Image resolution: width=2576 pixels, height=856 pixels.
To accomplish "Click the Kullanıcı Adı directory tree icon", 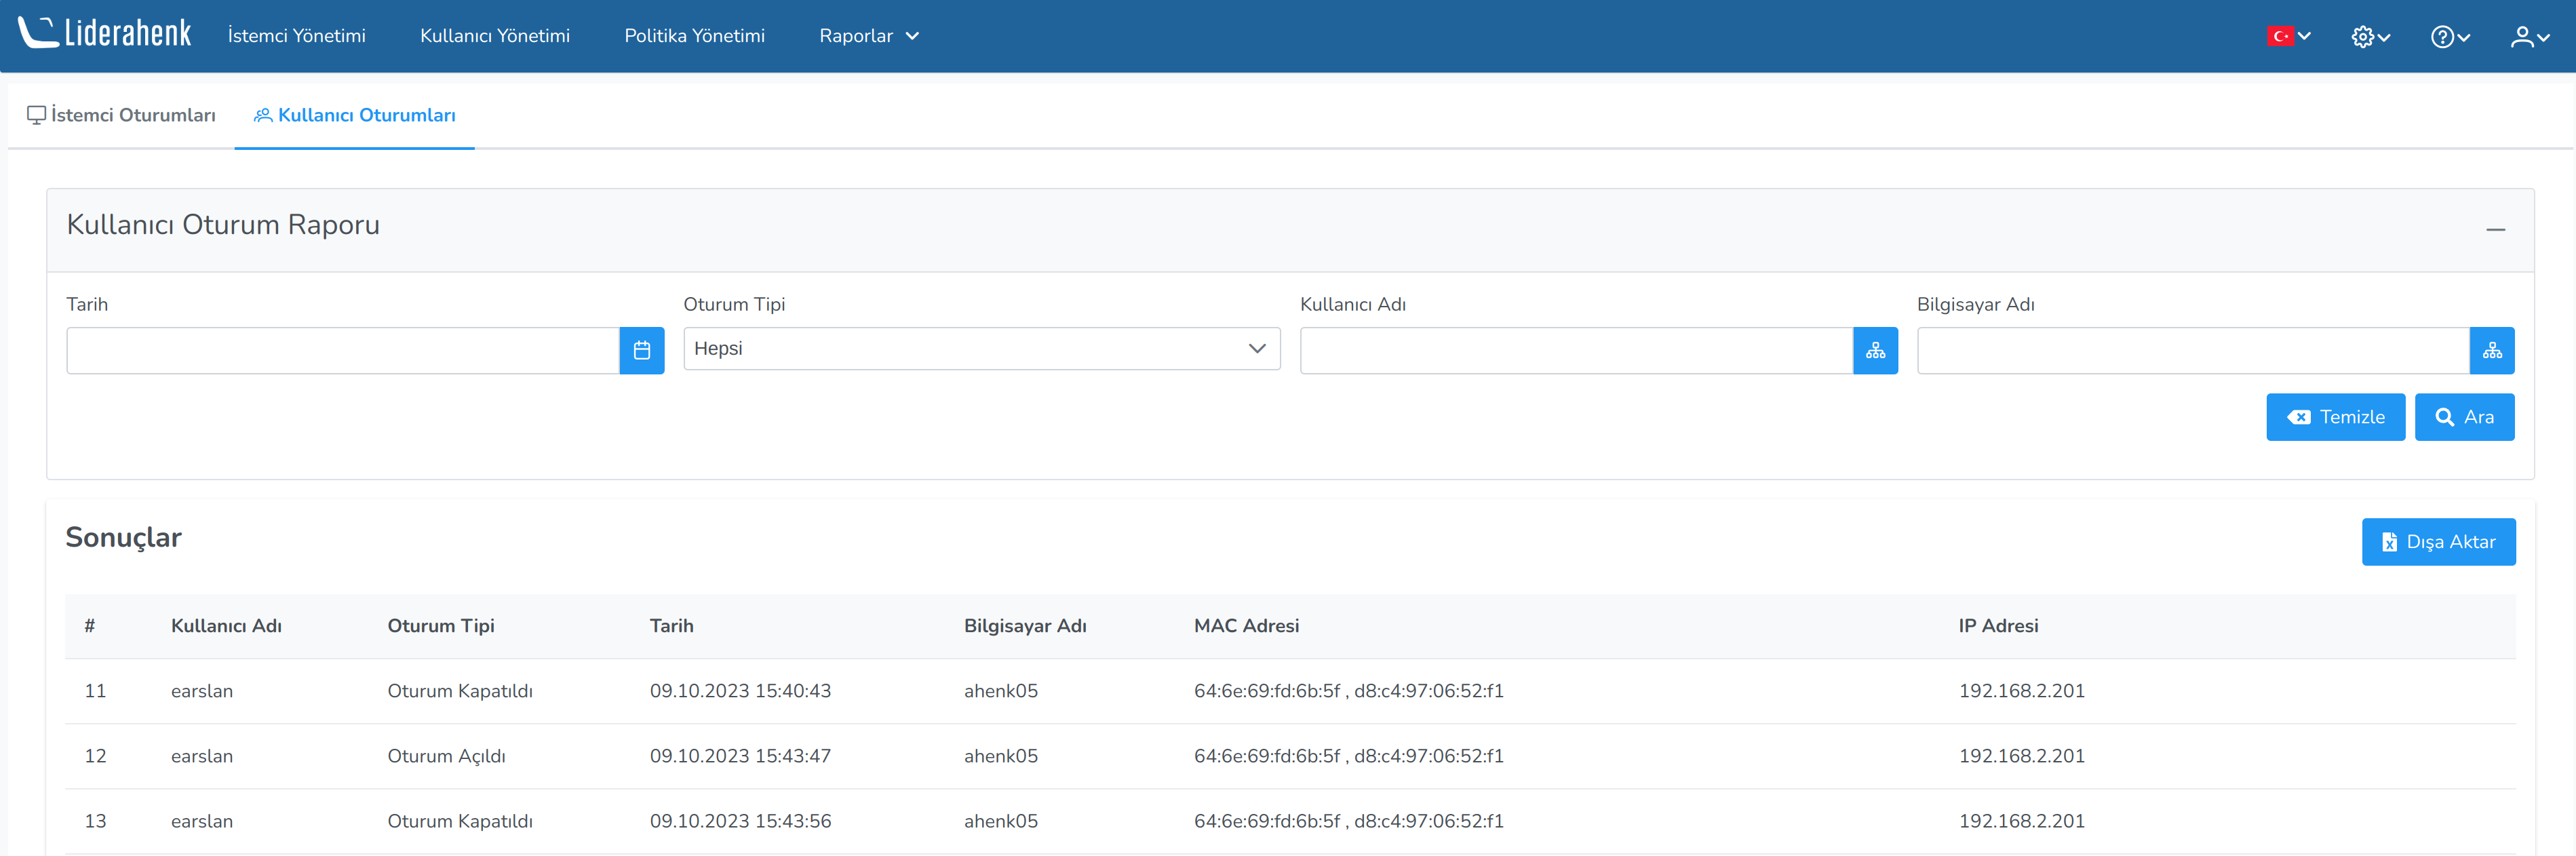I will point(1875,350).
